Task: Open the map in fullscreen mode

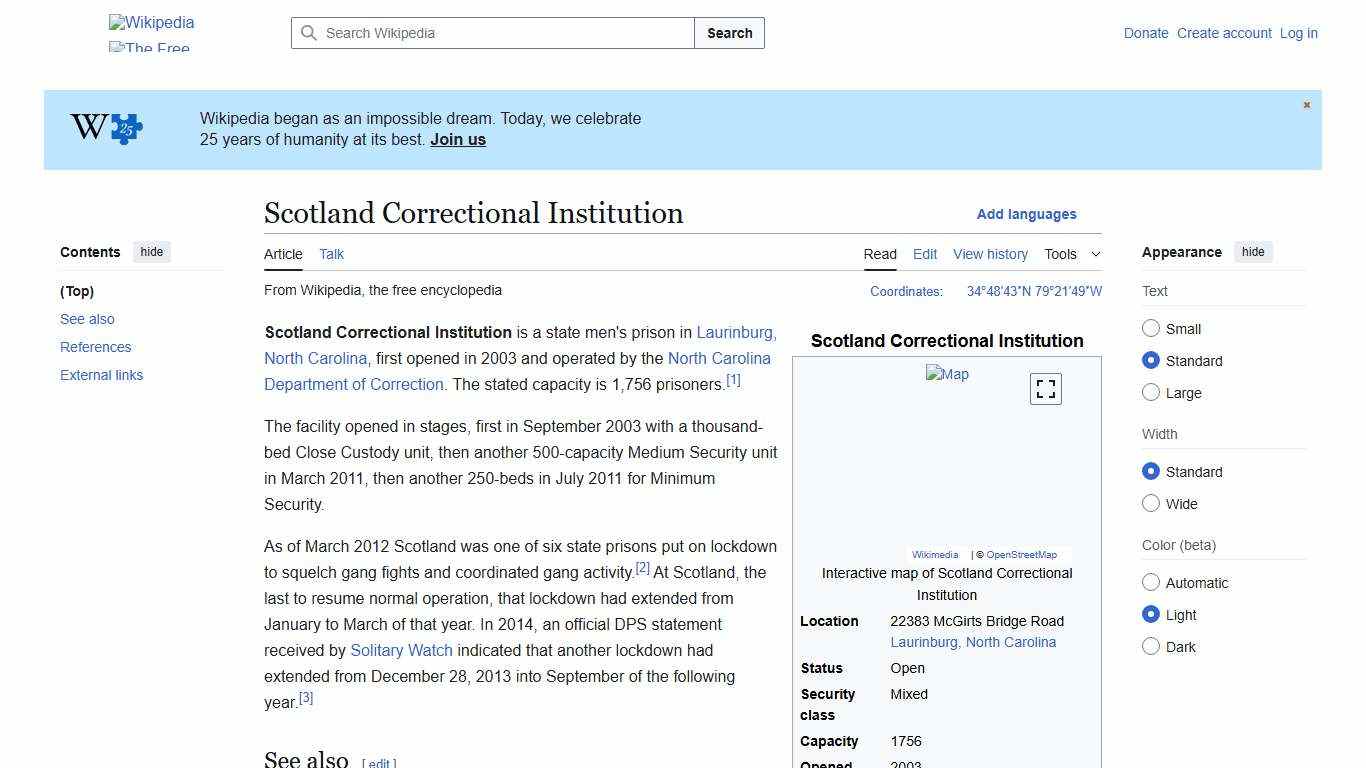Action: click(1045, 388)
